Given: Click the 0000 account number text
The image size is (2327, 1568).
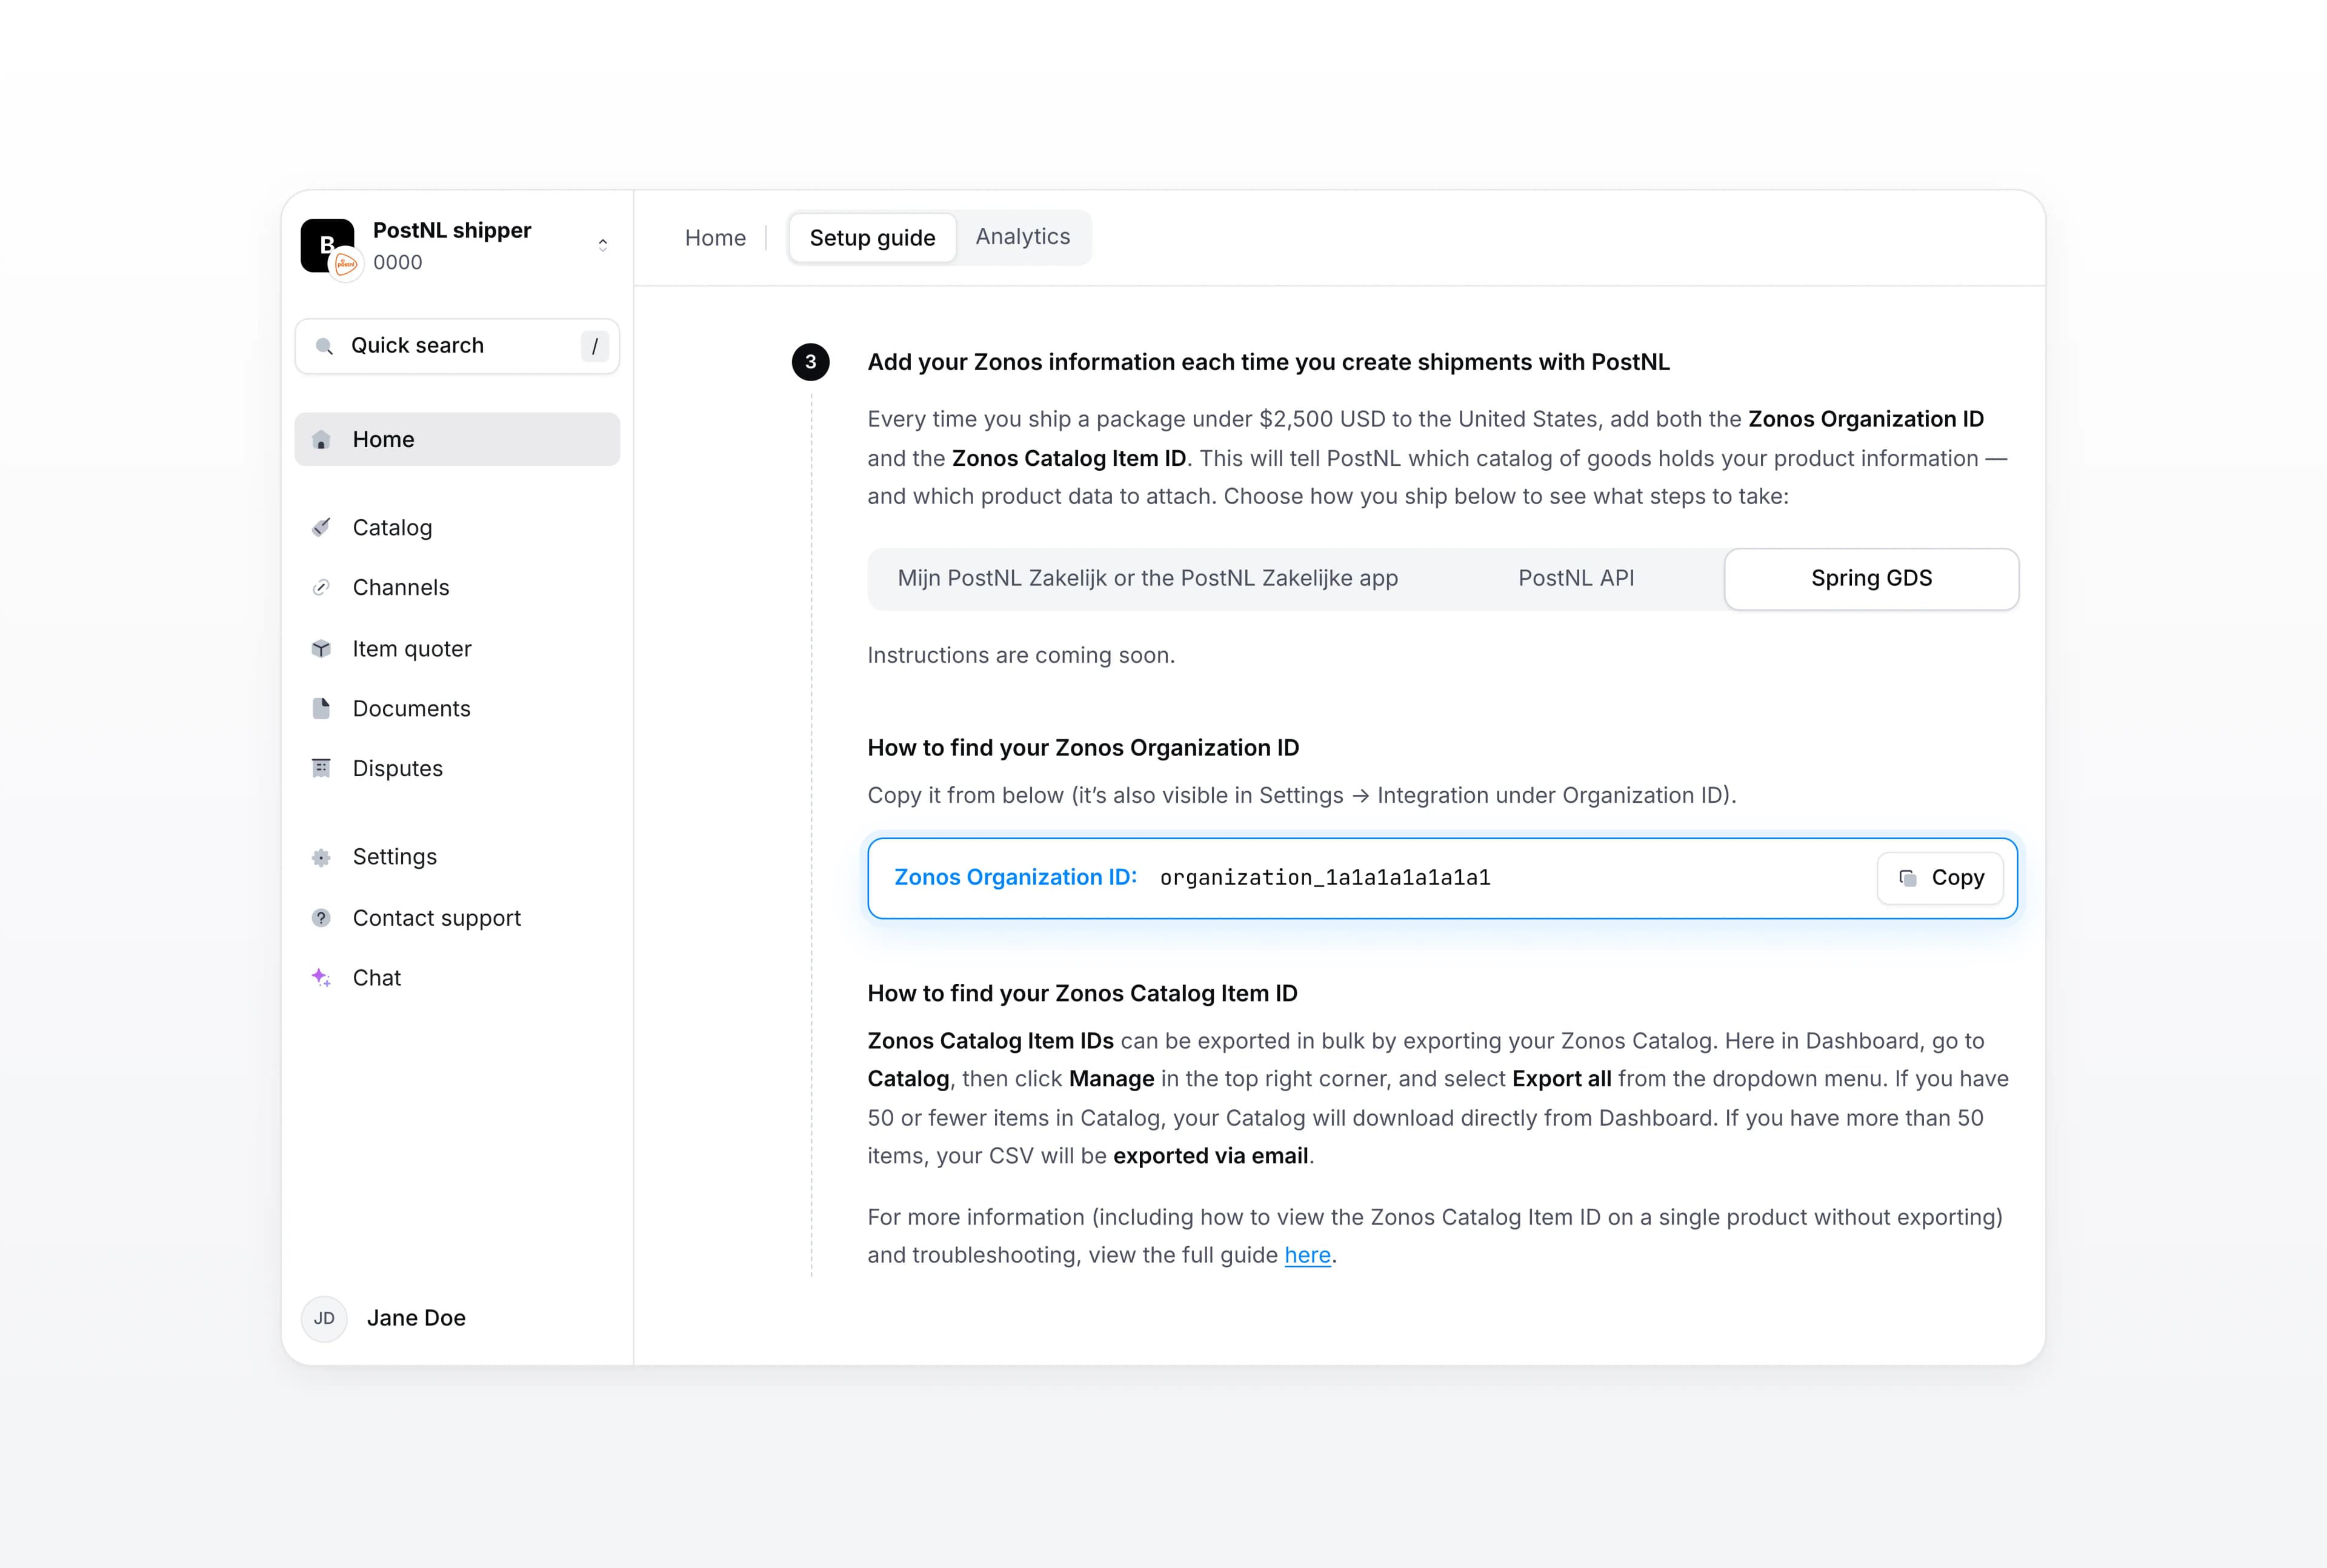Looking at the screenshot, I should pyautogui.click(x=398, y=262).
